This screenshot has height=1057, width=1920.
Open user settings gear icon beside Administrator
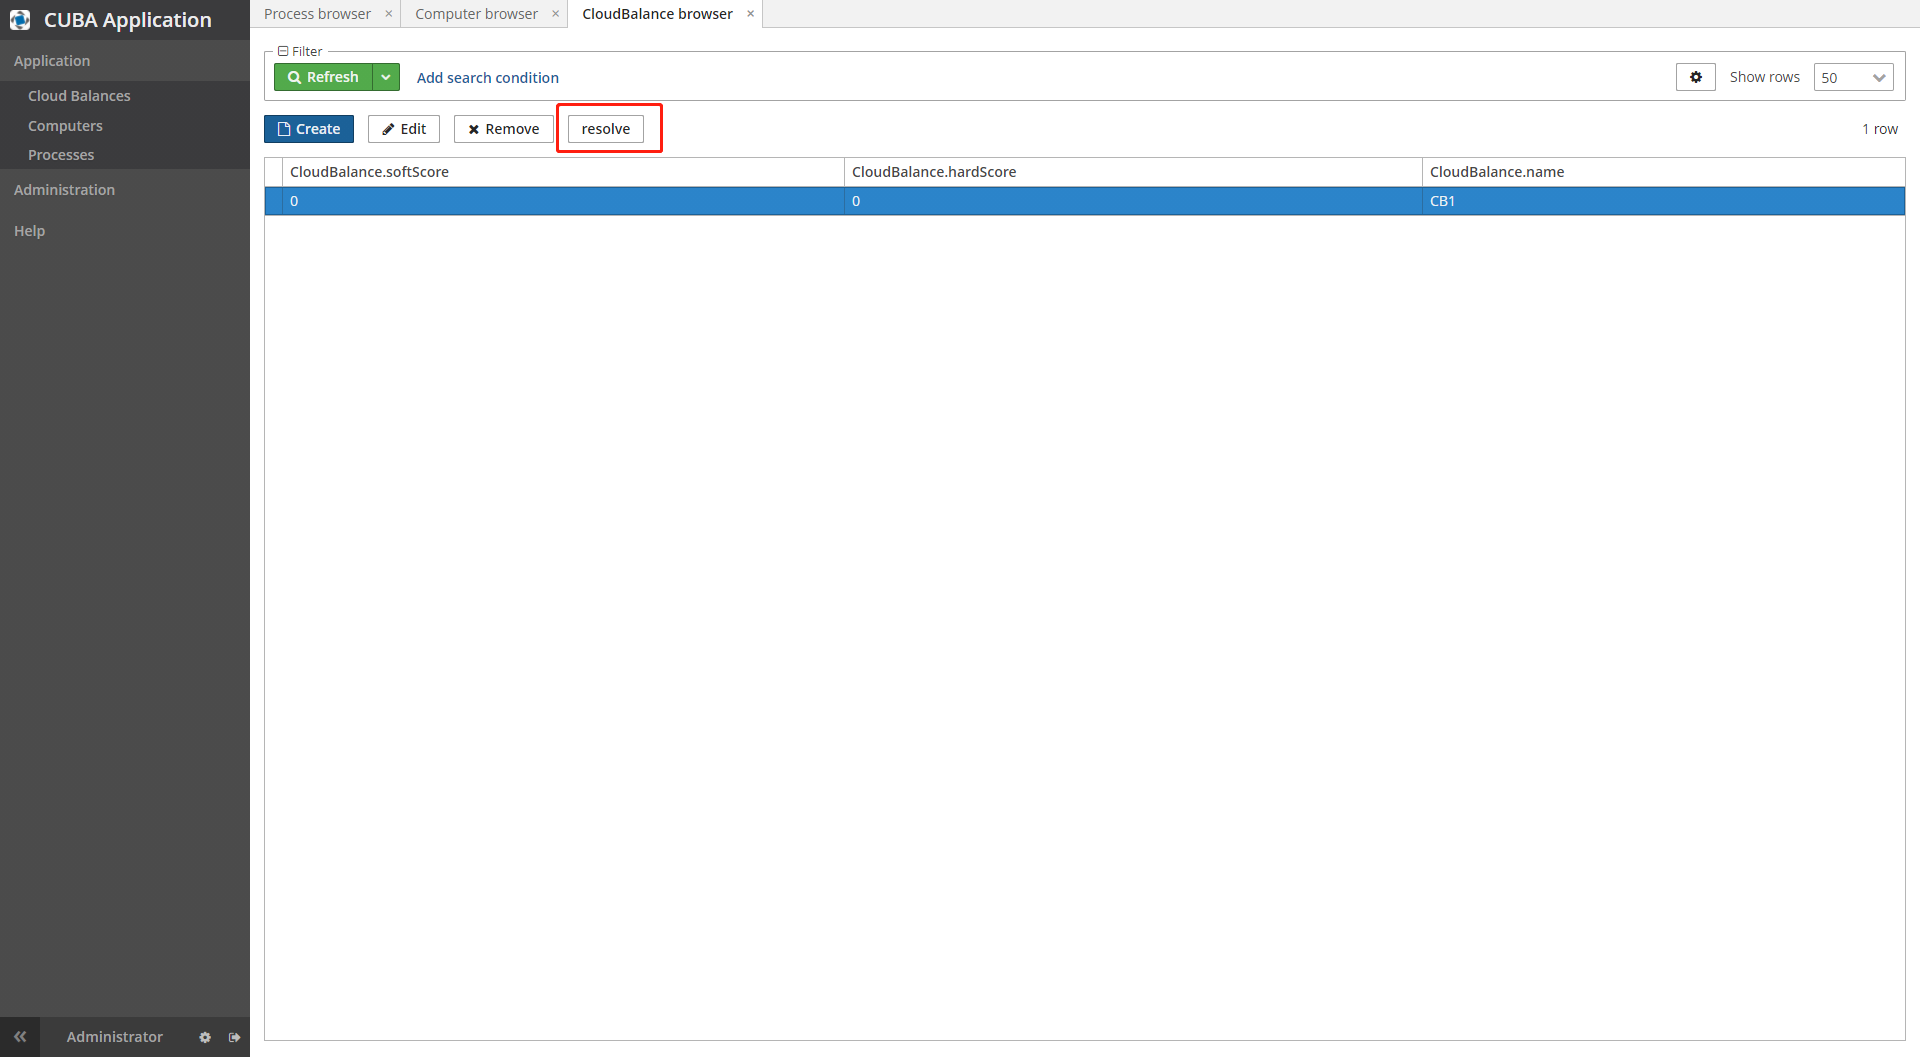pyautogui.click(x=205, y=1038)
